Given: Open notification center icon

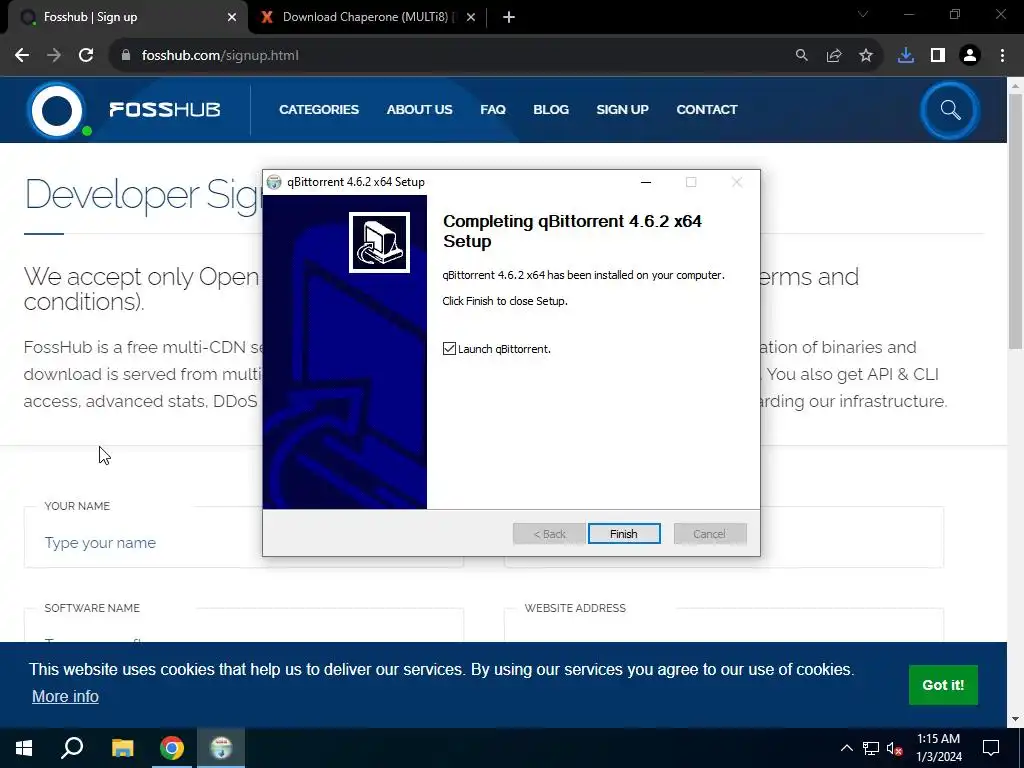Looking at the screenshot, I should tap(991, 748).
